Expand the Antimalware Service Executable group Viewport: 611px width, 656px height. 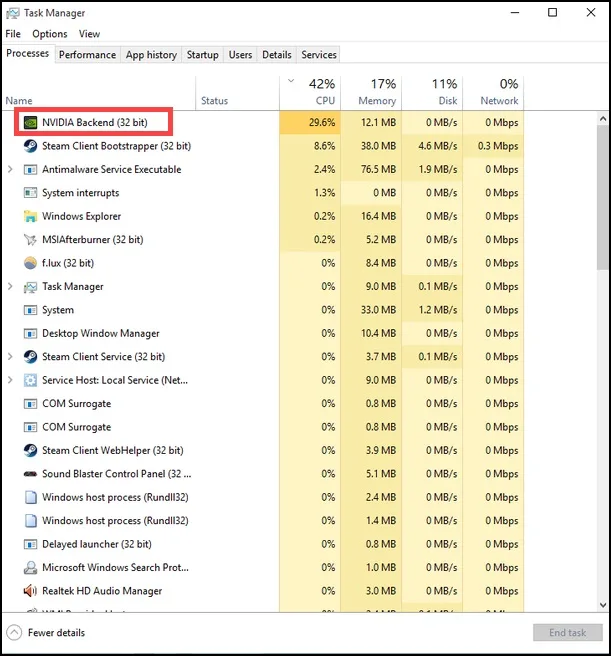pos(10,169)
